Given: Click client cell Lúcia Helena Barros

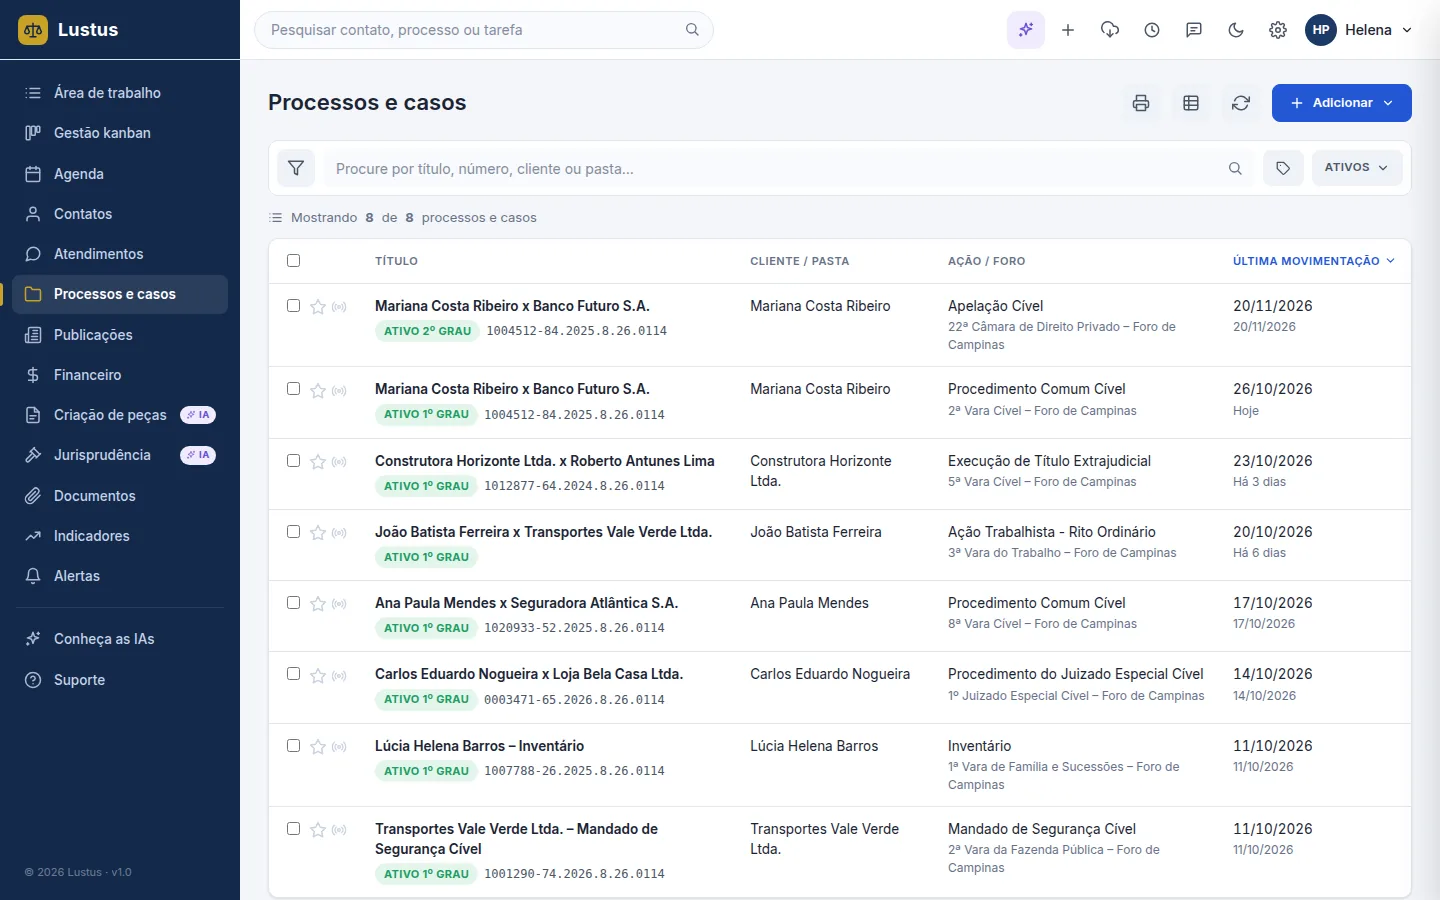Looking at the screenshot, I should click(x=814, y=746).
